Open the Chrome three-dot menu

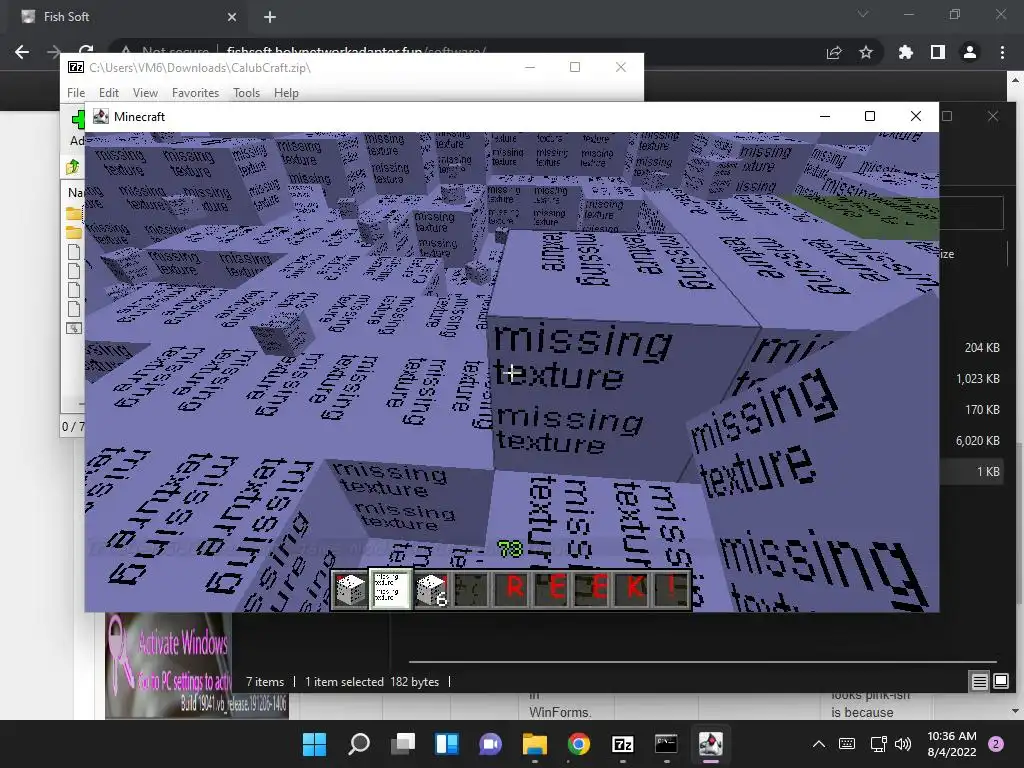[1002, 52]
